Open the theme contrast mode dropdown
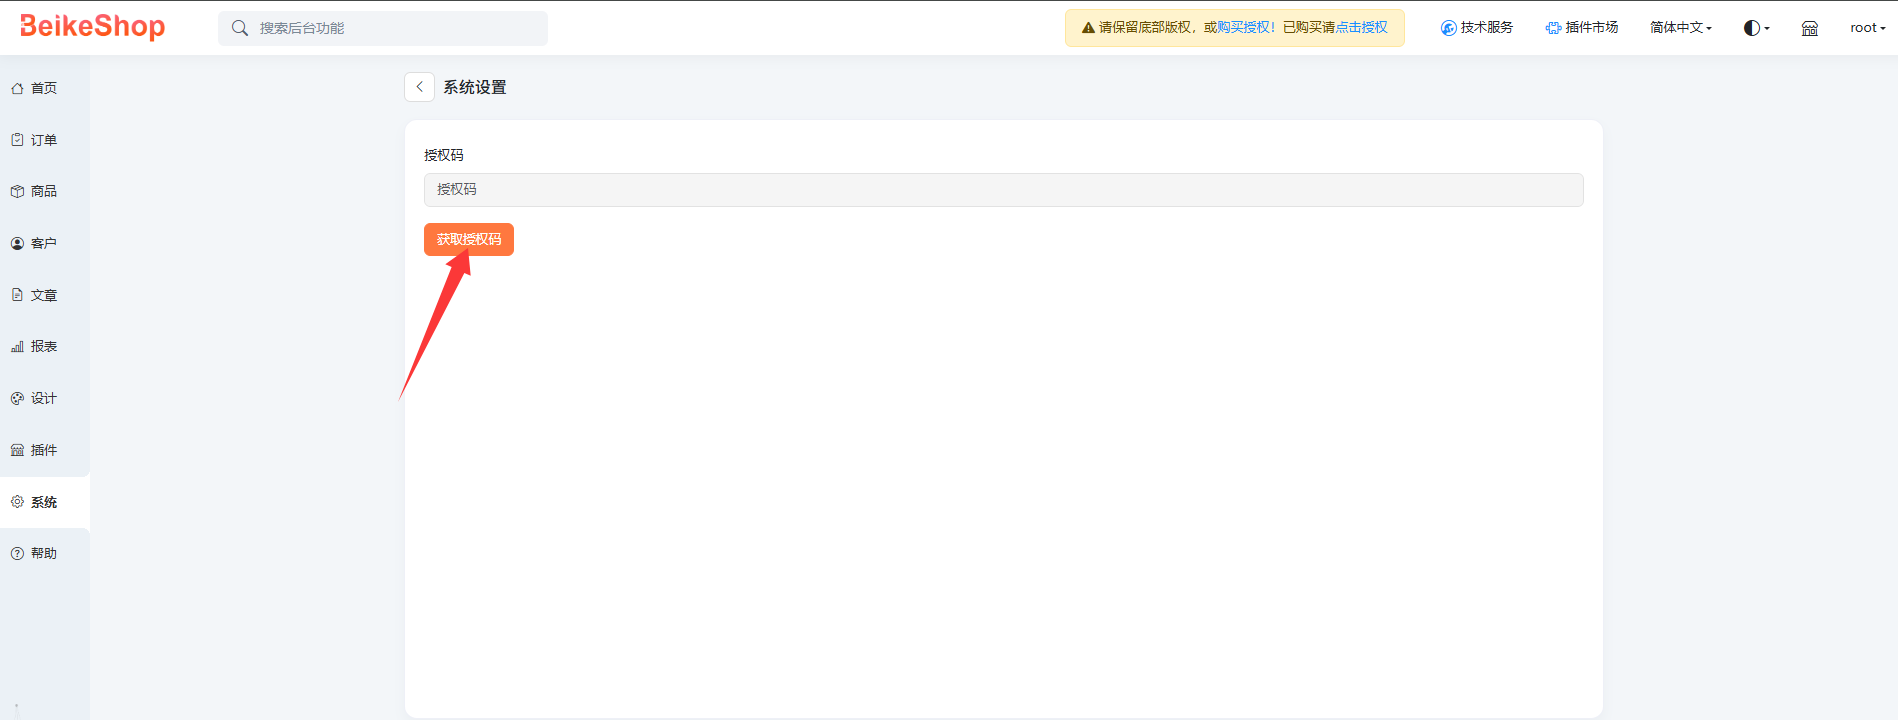1898x720 pixels. [x=1757, y=28]
